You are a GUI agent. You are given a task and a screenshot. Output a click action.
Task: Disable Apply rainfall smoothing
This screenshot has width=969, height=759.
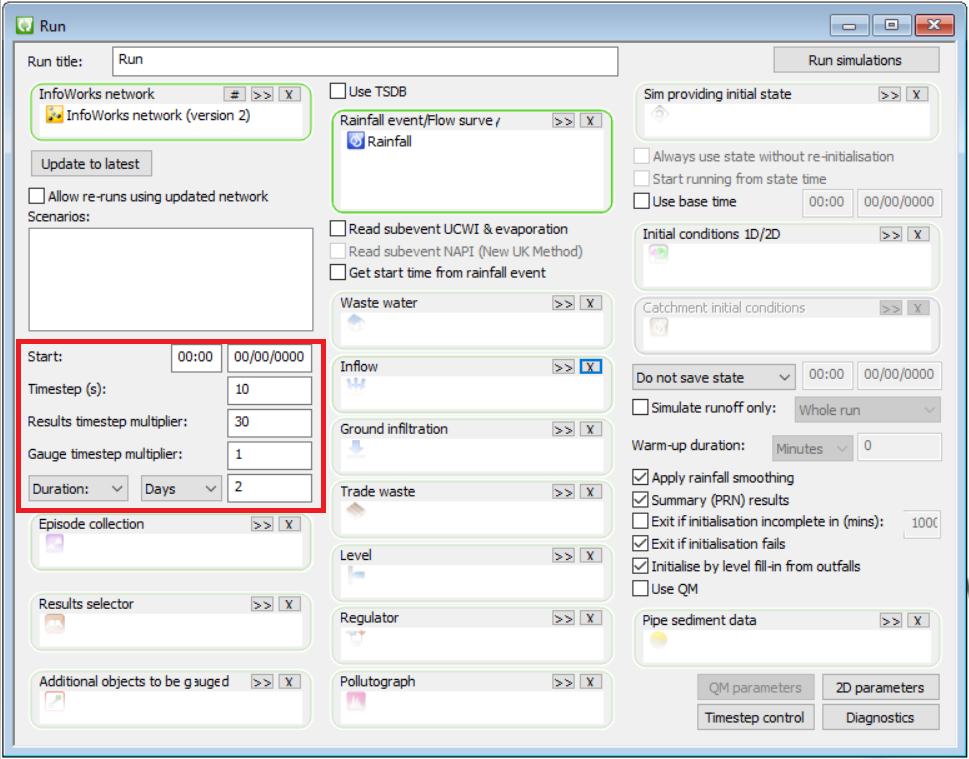(x=638, y=477)
